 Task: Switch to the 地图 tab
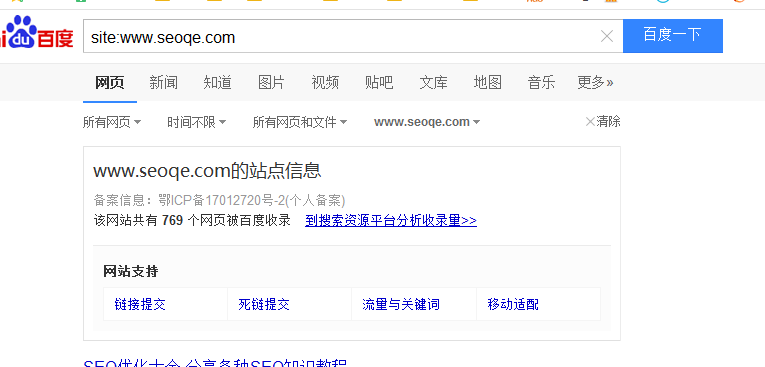click(x=487, y=82)
